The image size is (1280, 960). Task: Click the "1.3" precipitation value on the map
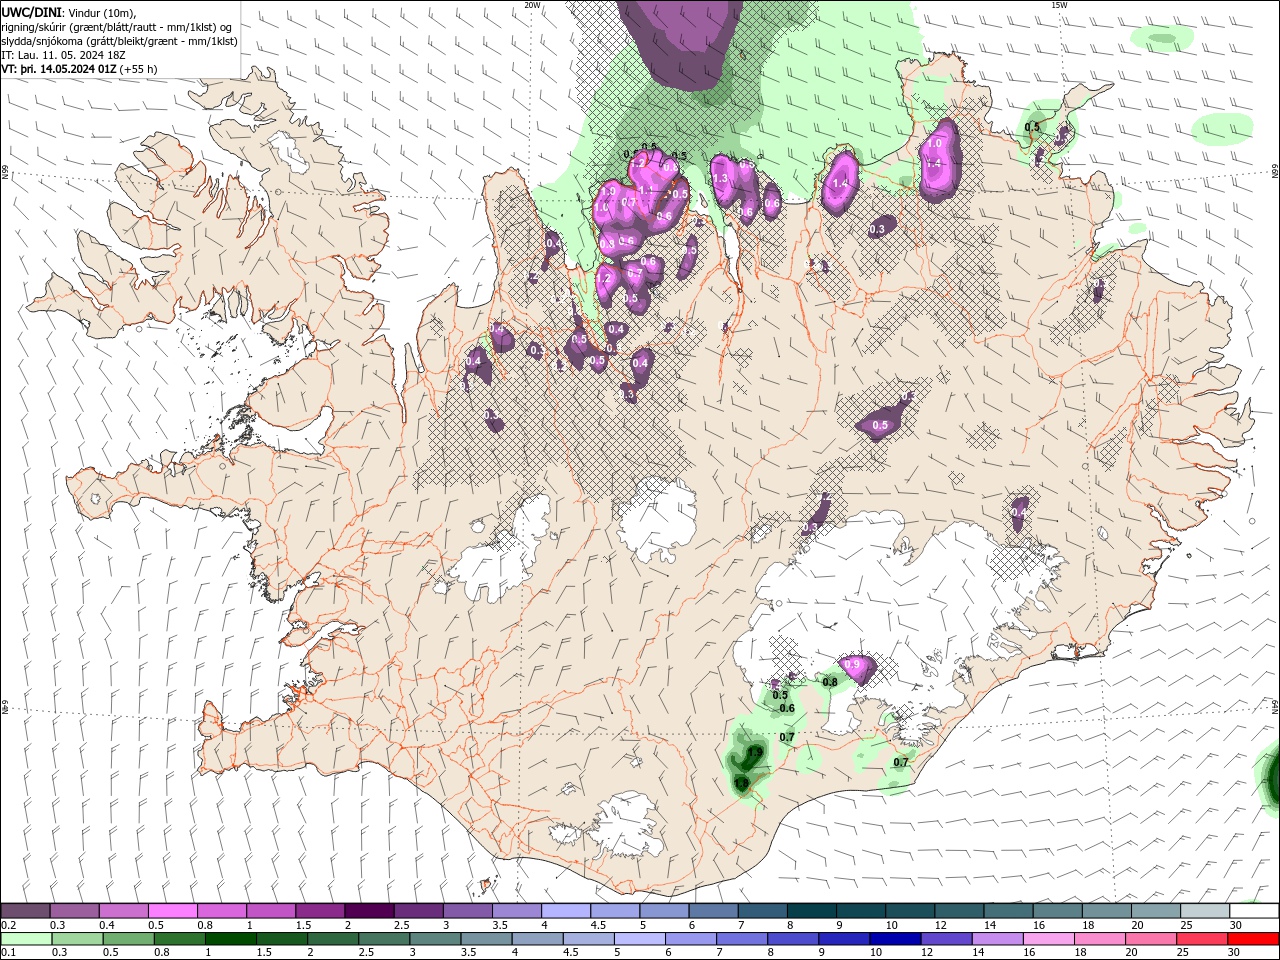(x=720, y=178)
